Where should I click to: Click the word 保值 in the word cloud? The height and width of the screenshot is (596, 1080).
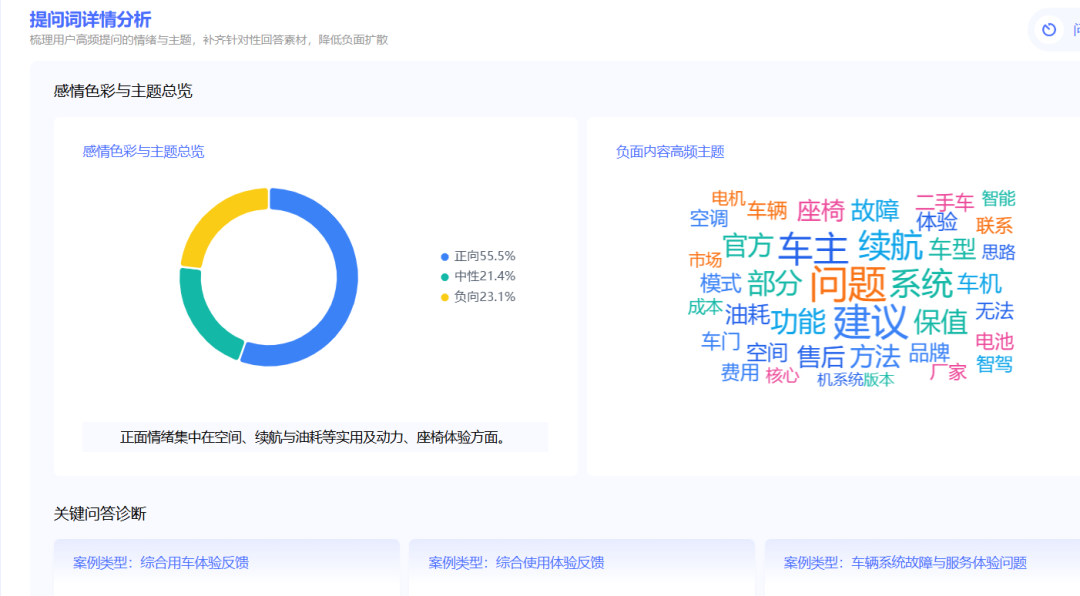(x=940, y=322)
